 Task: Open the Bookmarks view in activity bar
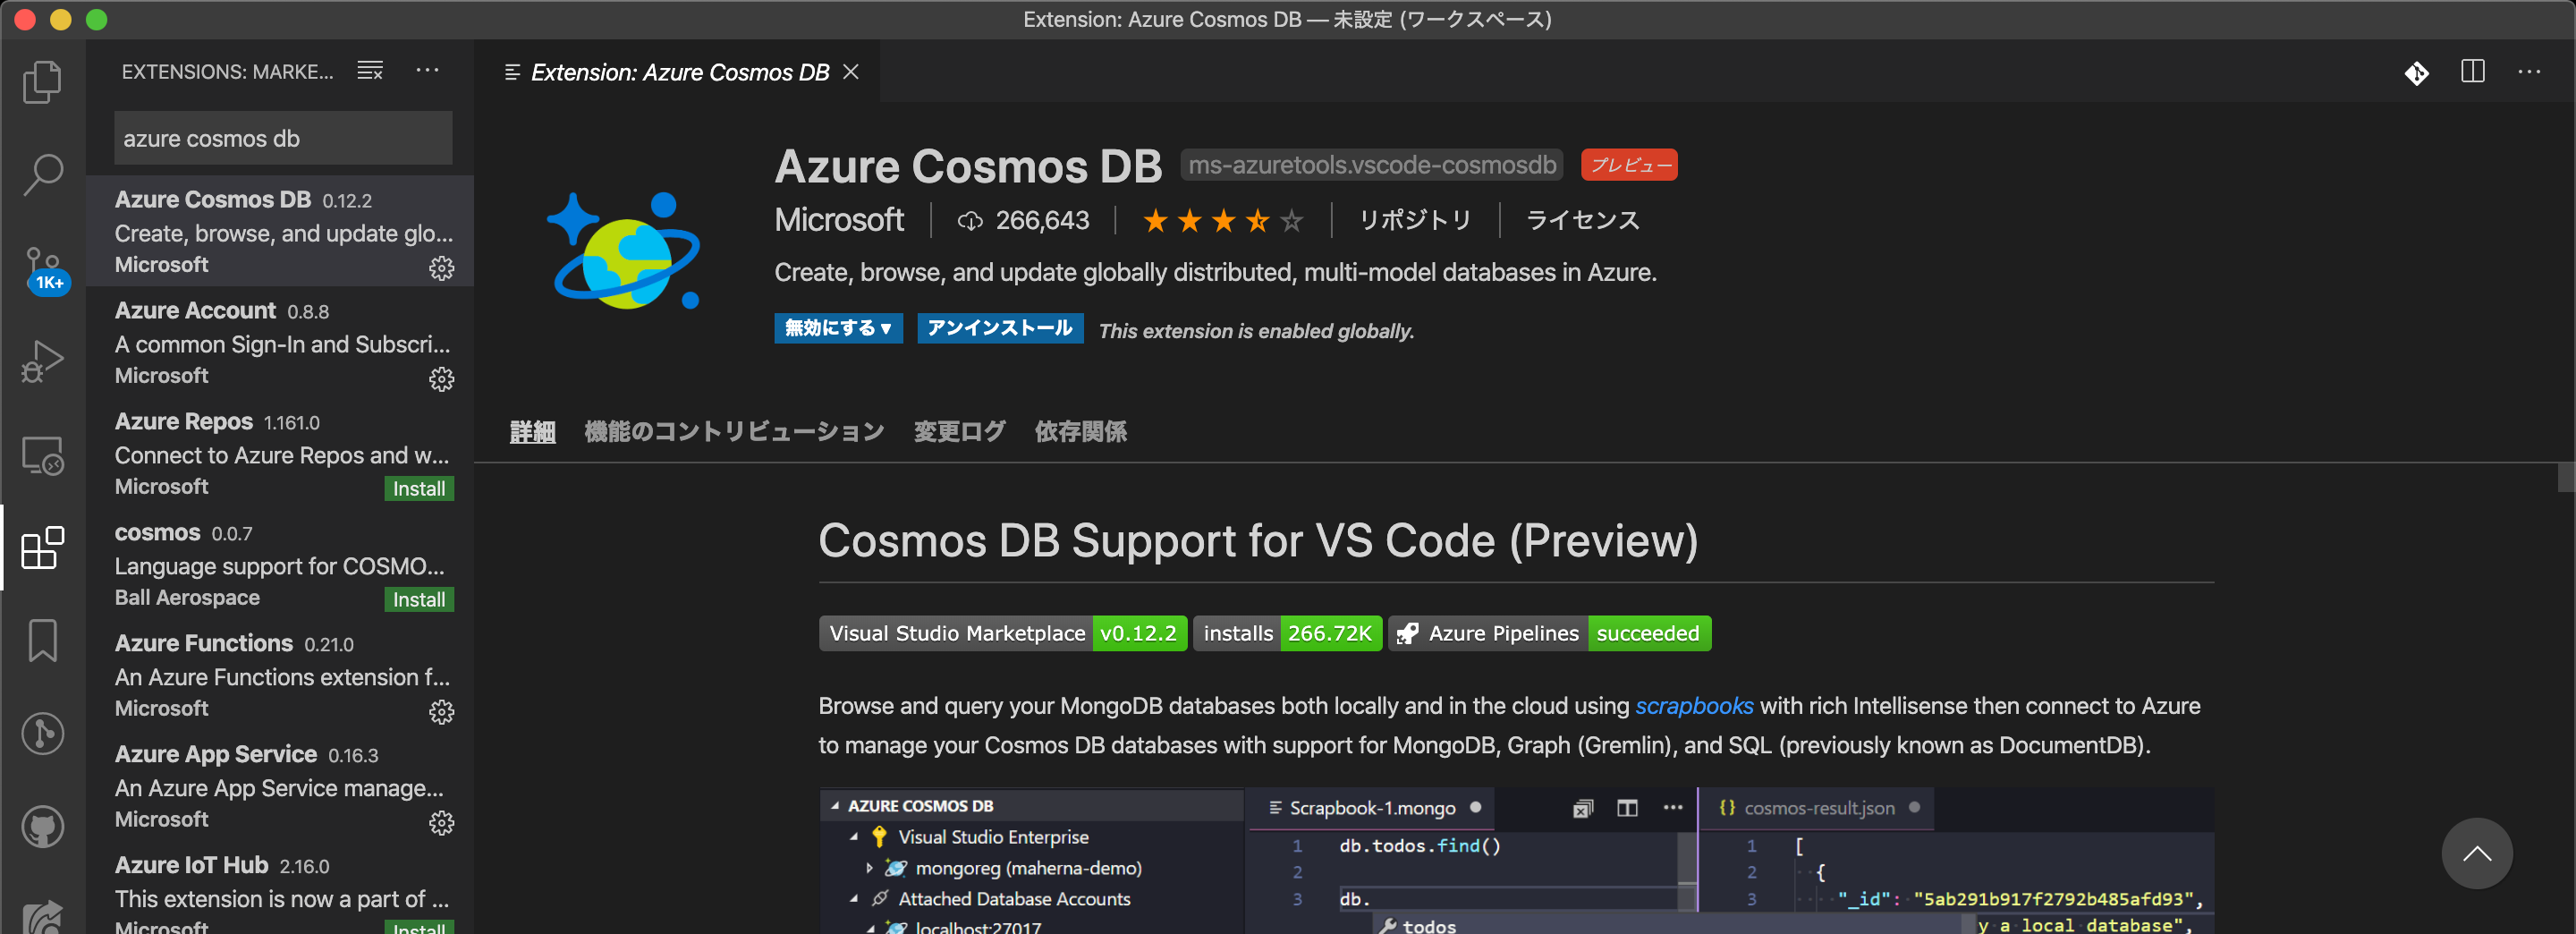pyautogui.click(x=42, y=641)
